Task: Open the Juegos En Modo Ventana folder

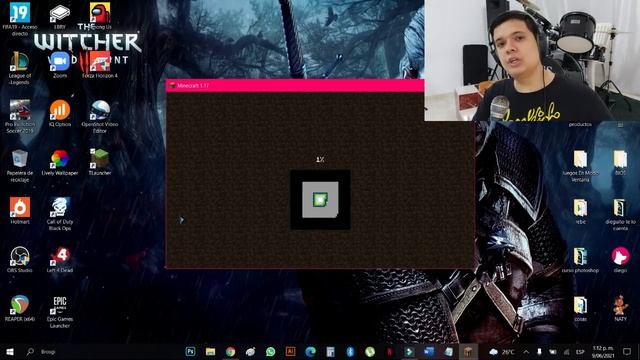Action: 580,165
